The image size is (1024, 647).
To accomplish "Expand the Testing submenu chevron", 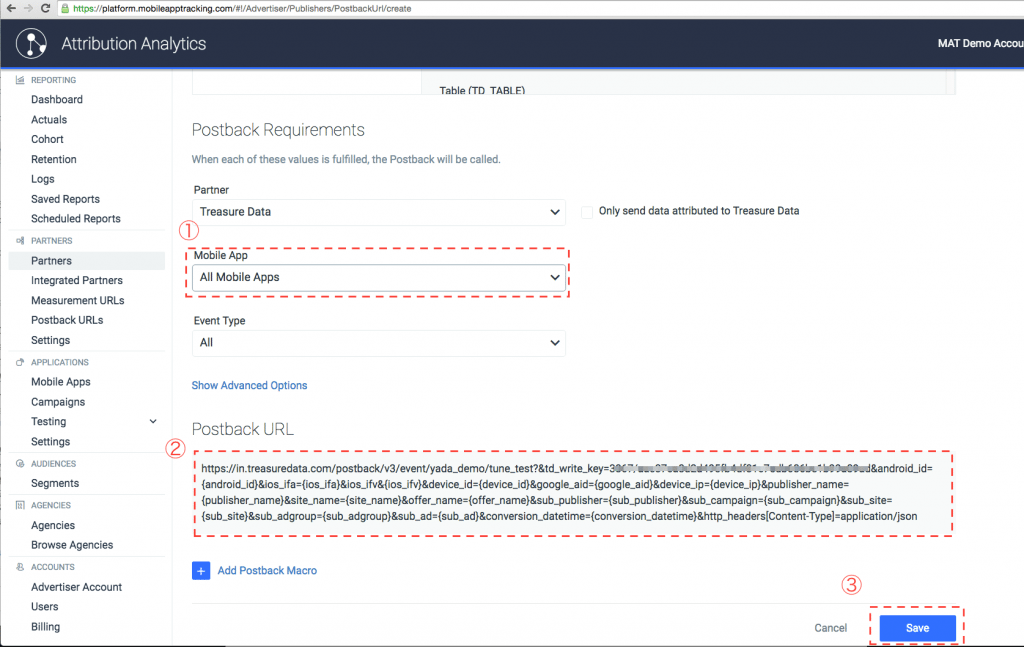I will 153,421.
